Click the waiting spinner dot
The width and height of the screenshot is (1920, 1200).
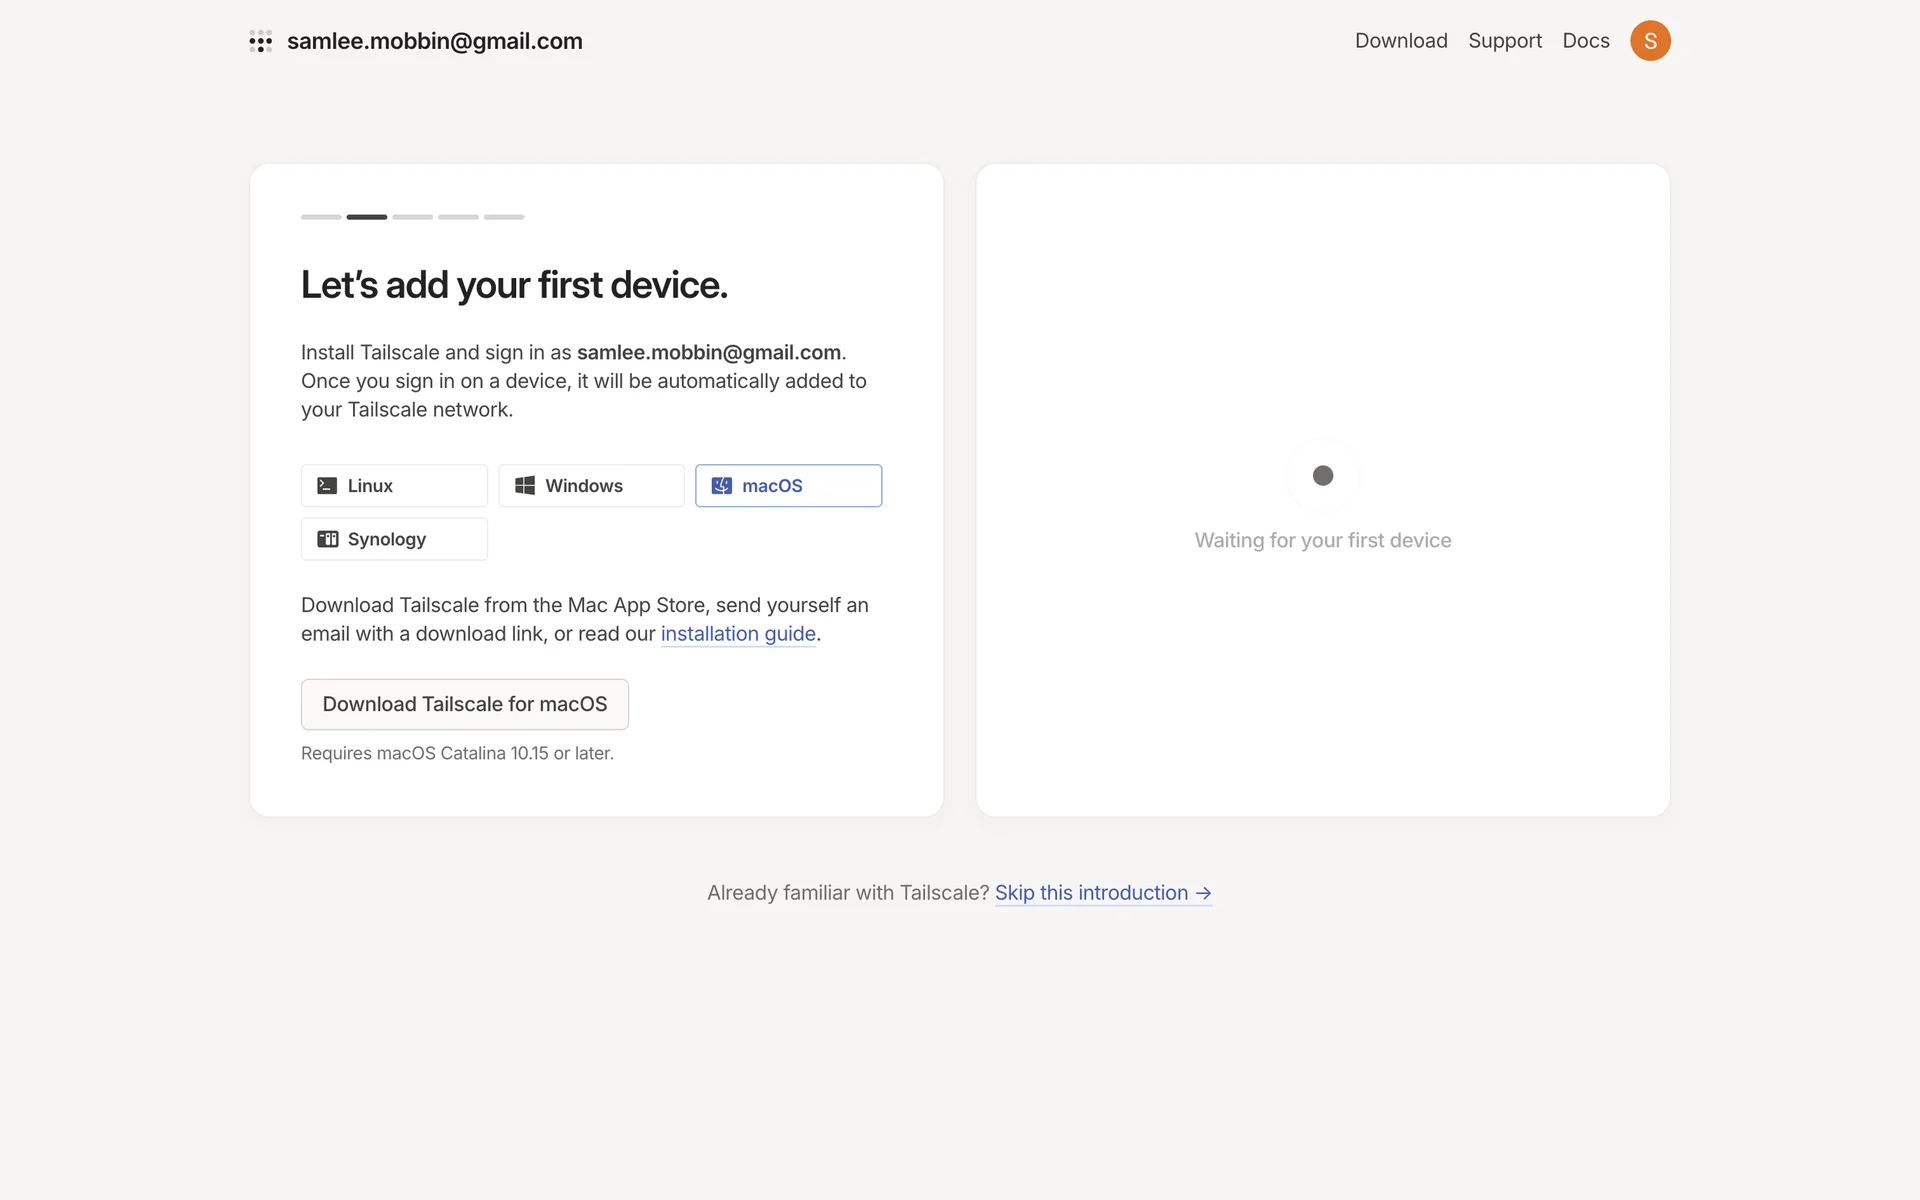click(x=1322, y=476)
